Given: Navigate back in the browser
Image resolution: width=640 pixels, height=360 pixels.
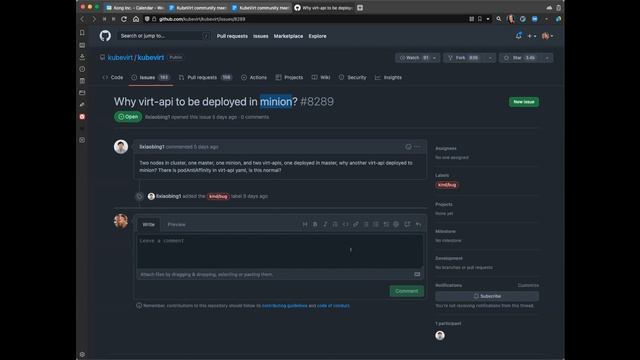Looking at the screenshot, I should 82,19.
